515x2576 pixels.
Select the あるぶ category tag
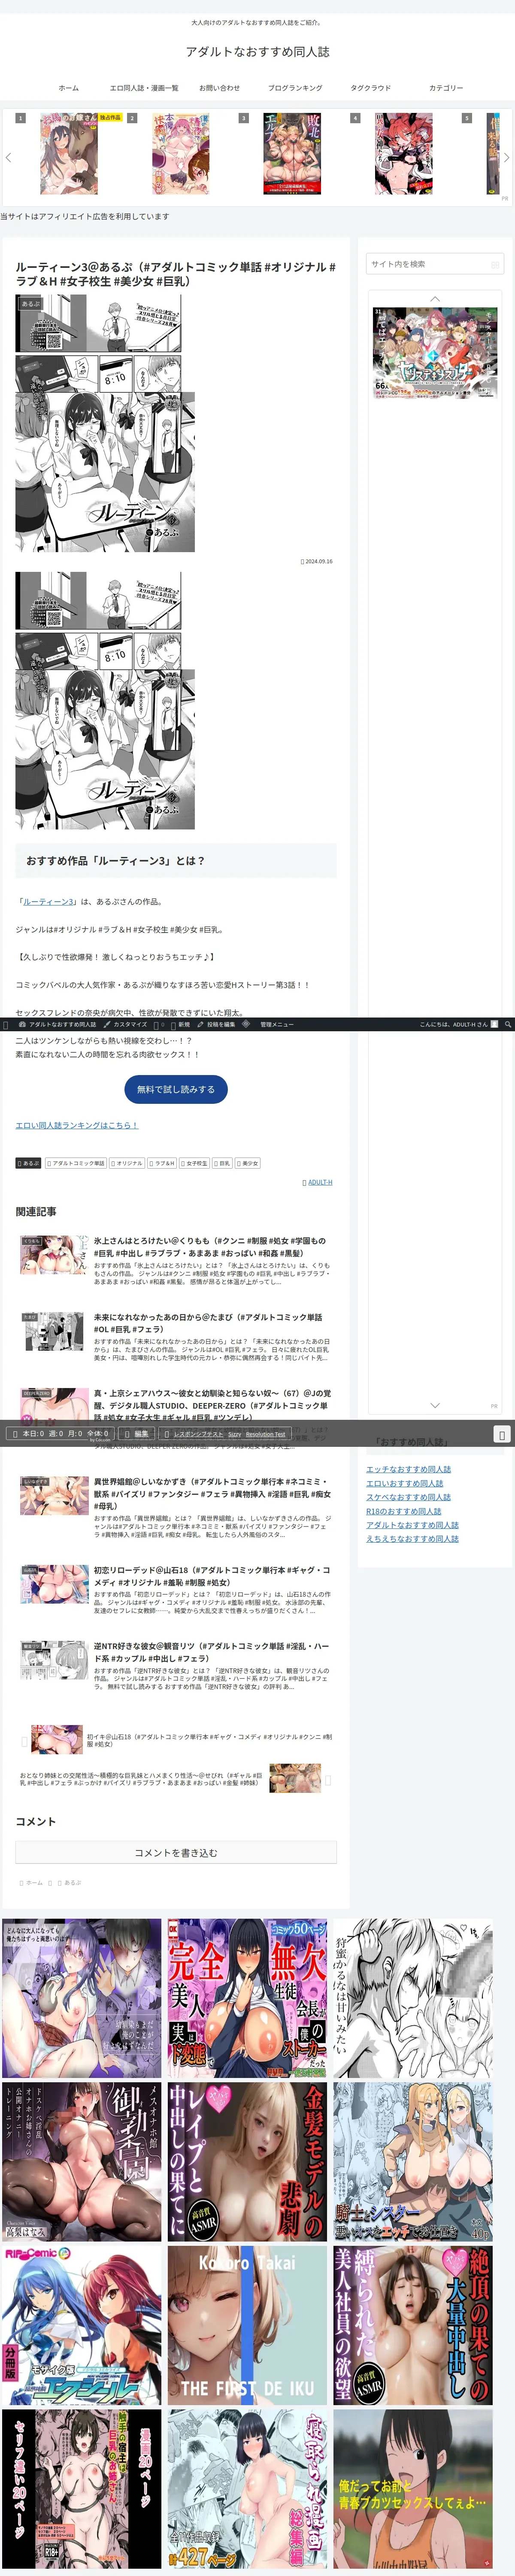click(x=28, y=1163)
